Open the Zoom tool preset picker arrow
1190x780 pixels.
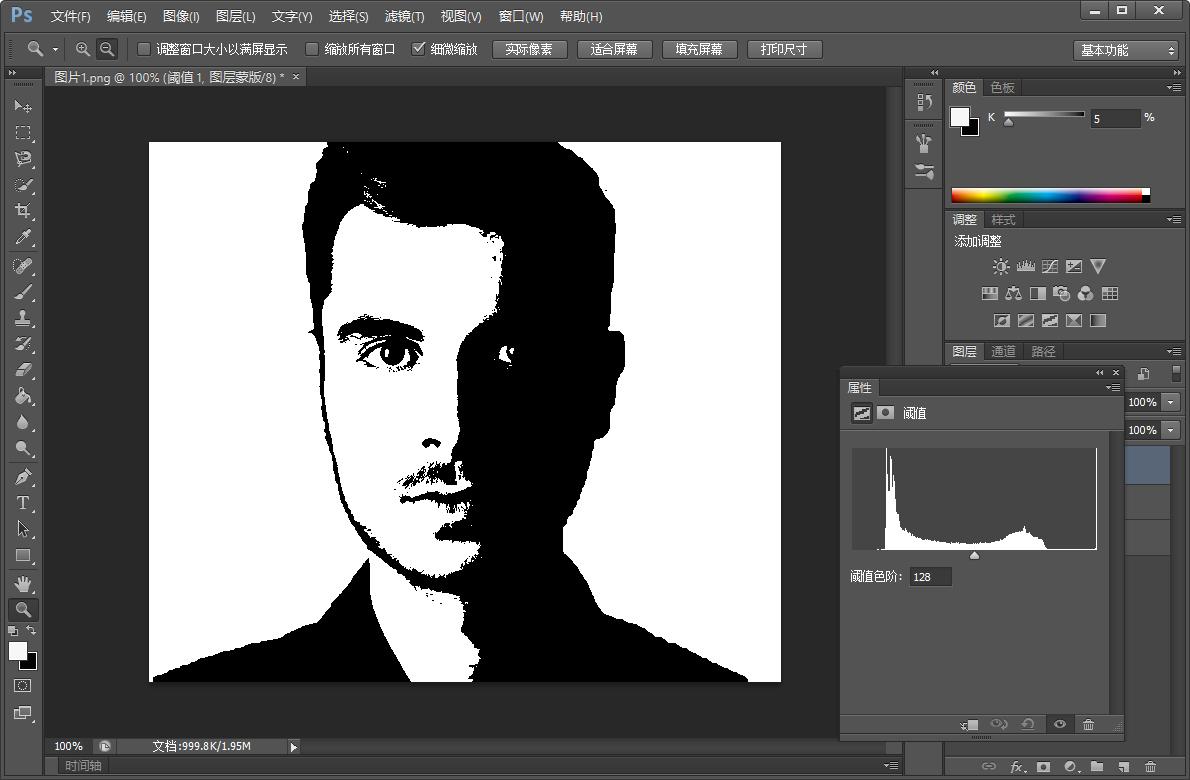coord(55,49)
